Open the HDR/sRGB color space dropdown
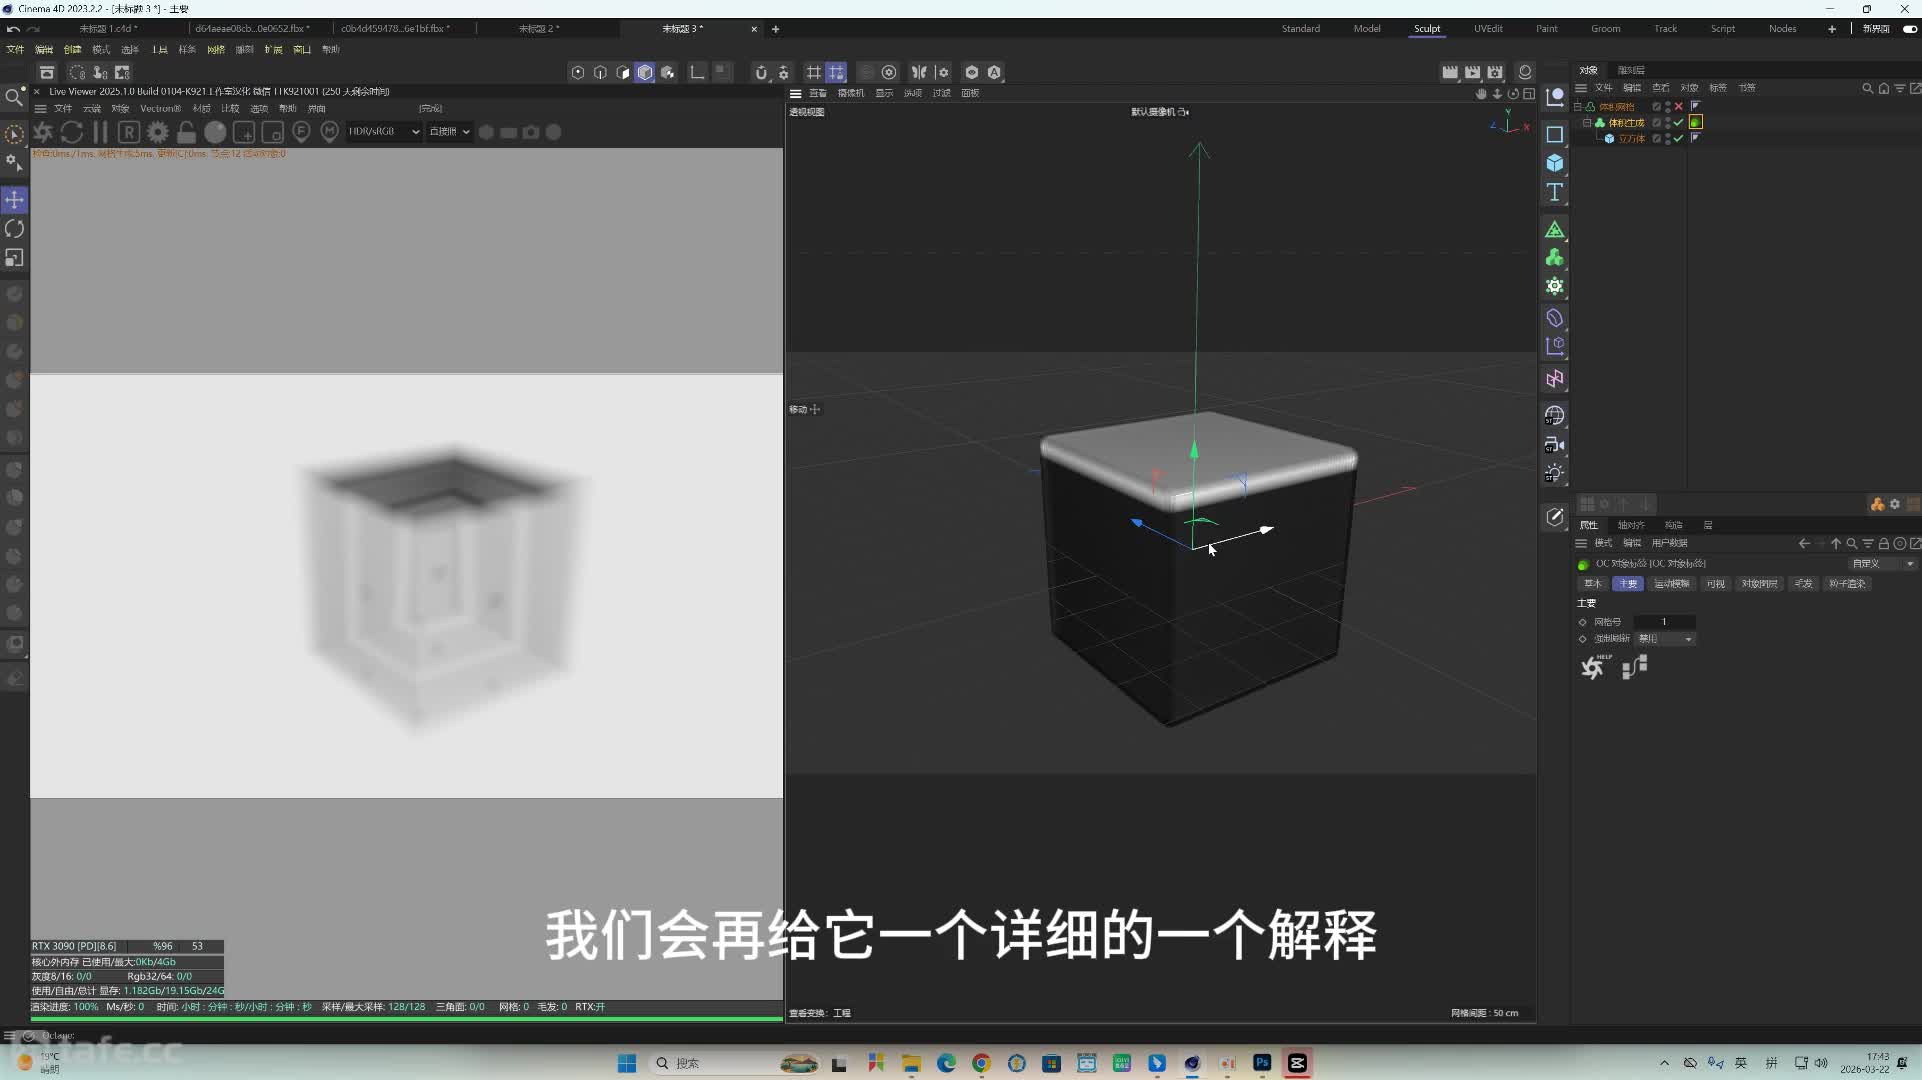This screenshot has width=1922, height=1080. 384,131
